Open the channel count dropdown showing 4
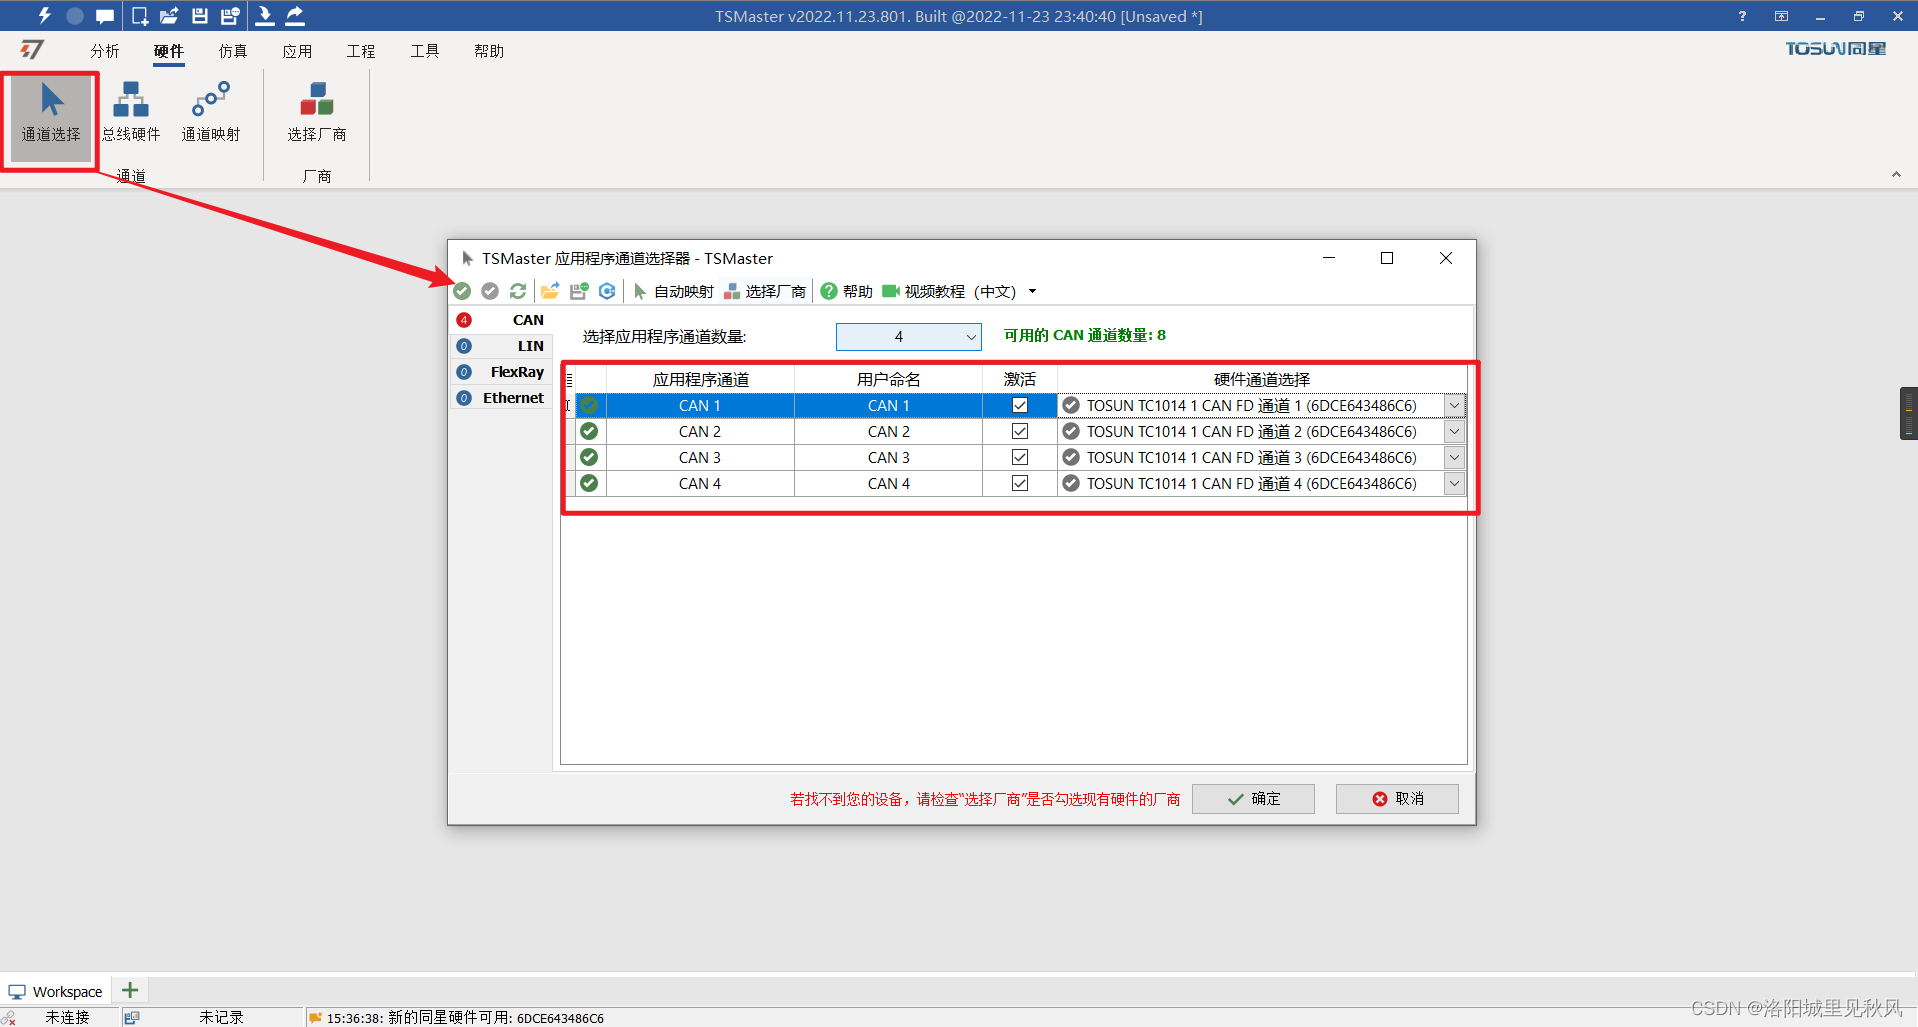The height and width of the screenshot is (1027, 1918). pyautogui.click(x=908, y=337)
